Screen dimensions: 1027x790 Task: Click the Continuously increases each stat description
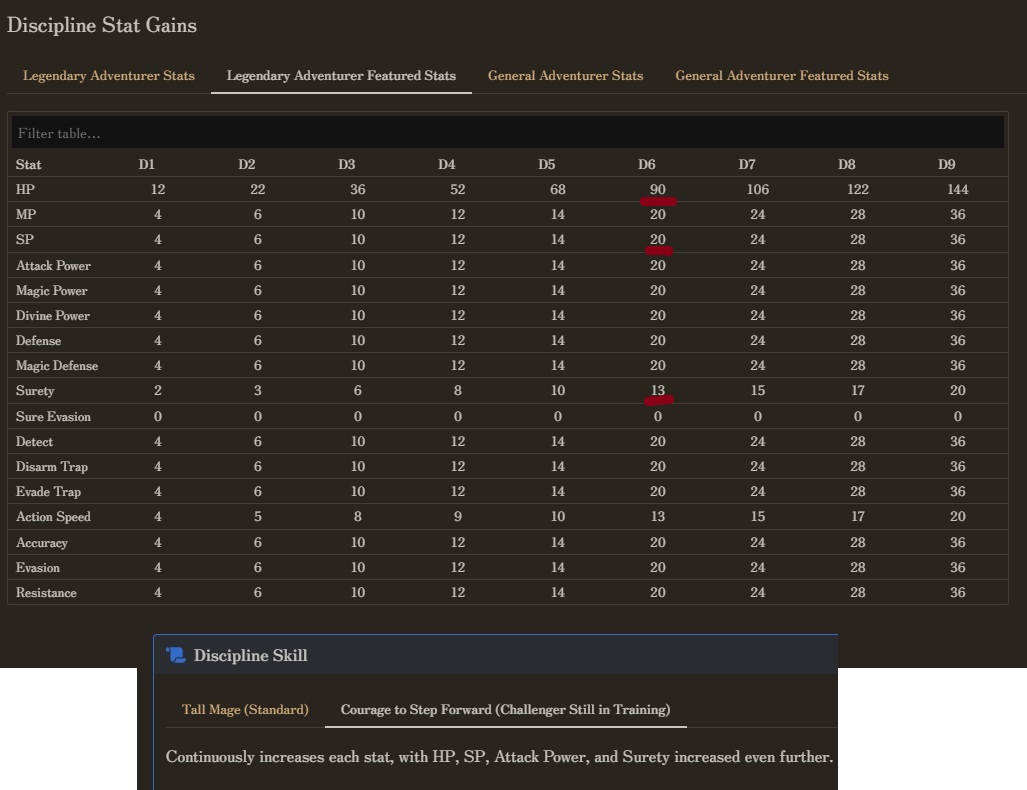point(499,757)
